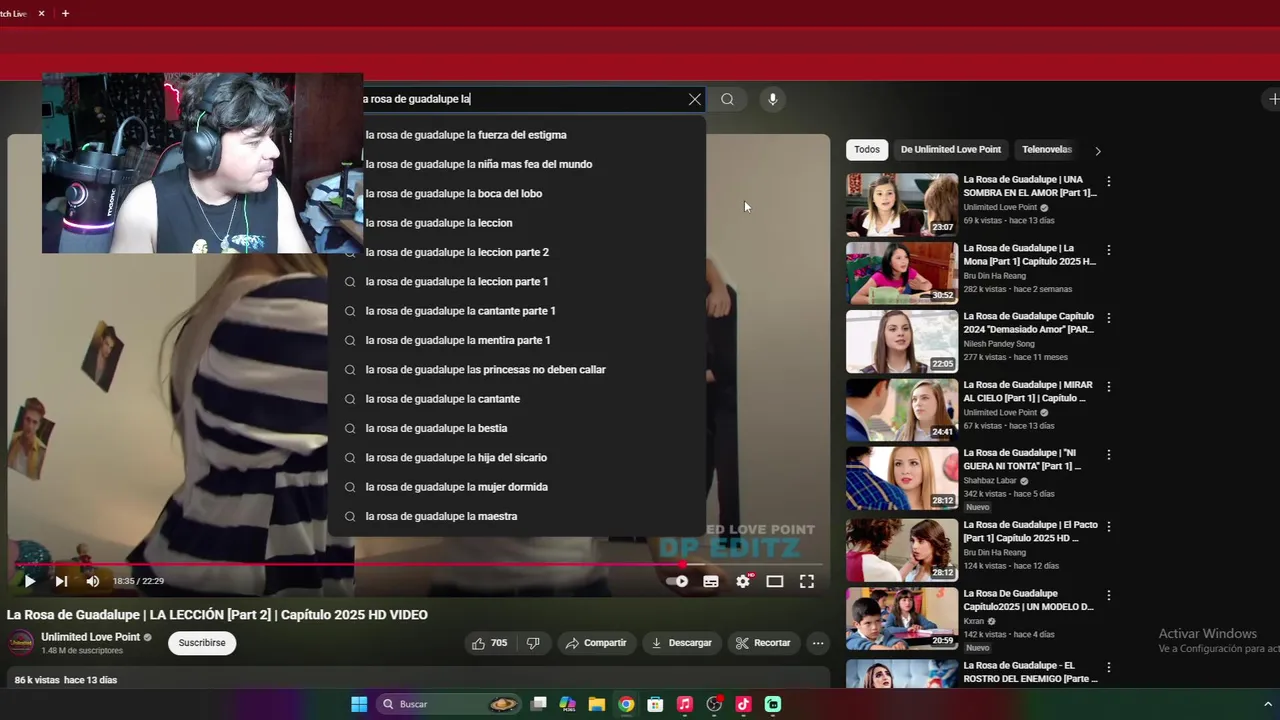Toggle subtitles in the player
The image size is (1280, 720).
pos(711,581)
